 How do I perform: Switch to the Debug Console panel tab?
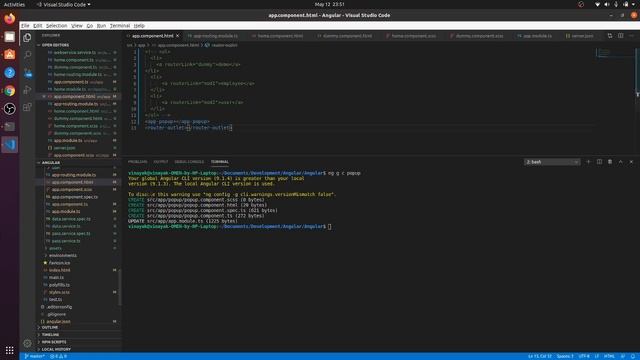(x=189, y=162)
